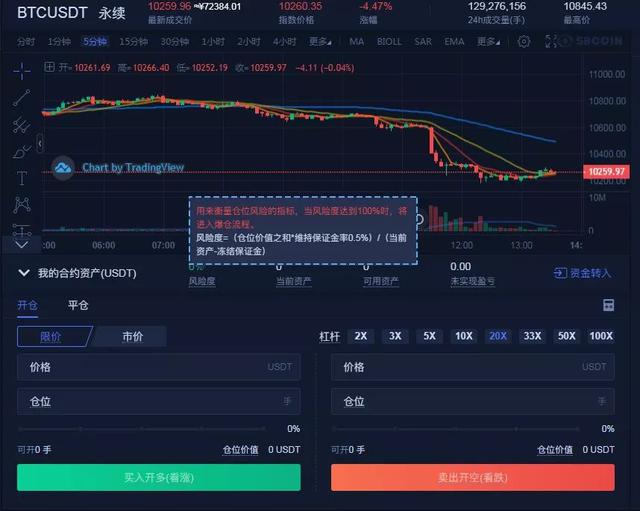Toggle the BOLL indicator
The height and width of the screenshot is (511, 640).
tap(389, 42)
